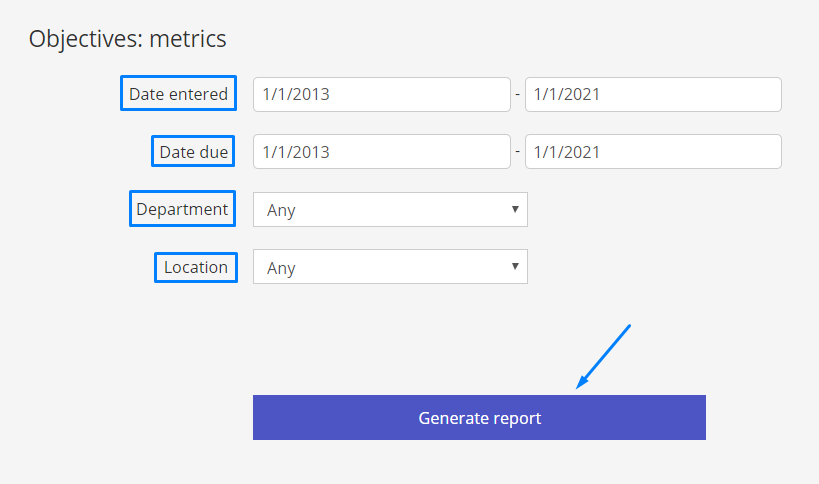
Task: Select the Any value in Department
Action: (x=282, y=210)
